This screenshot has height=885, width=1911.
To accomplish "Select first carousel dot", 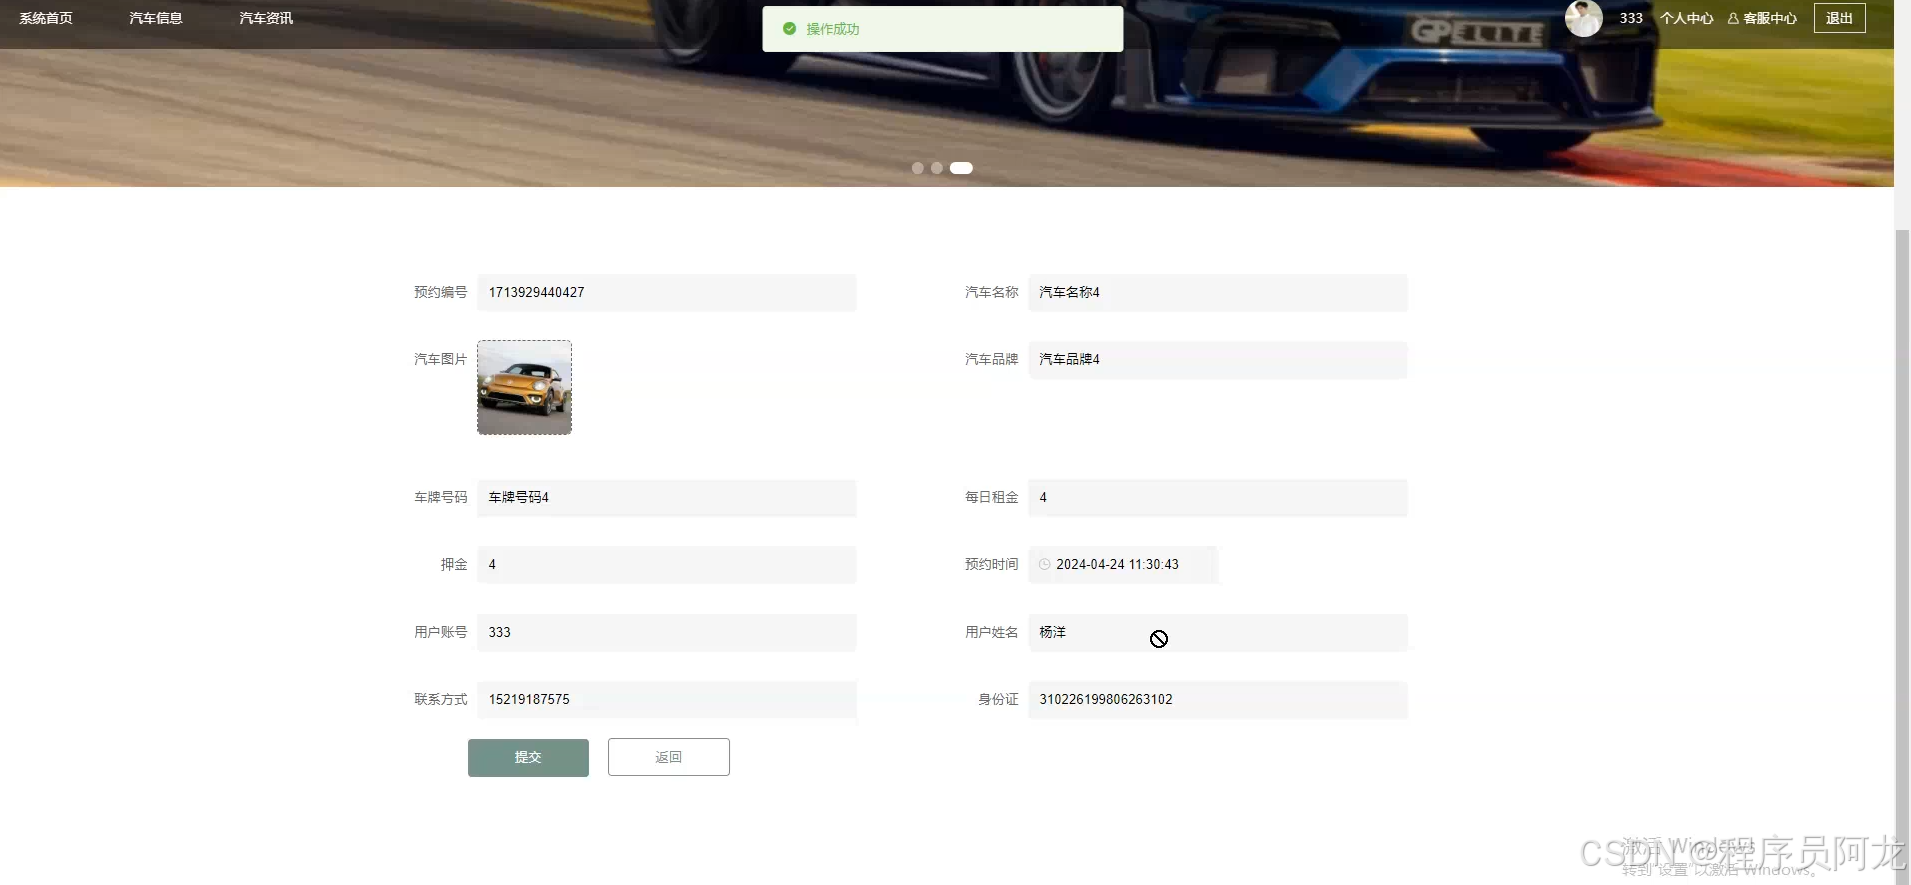I will click(x=917, y=168).
